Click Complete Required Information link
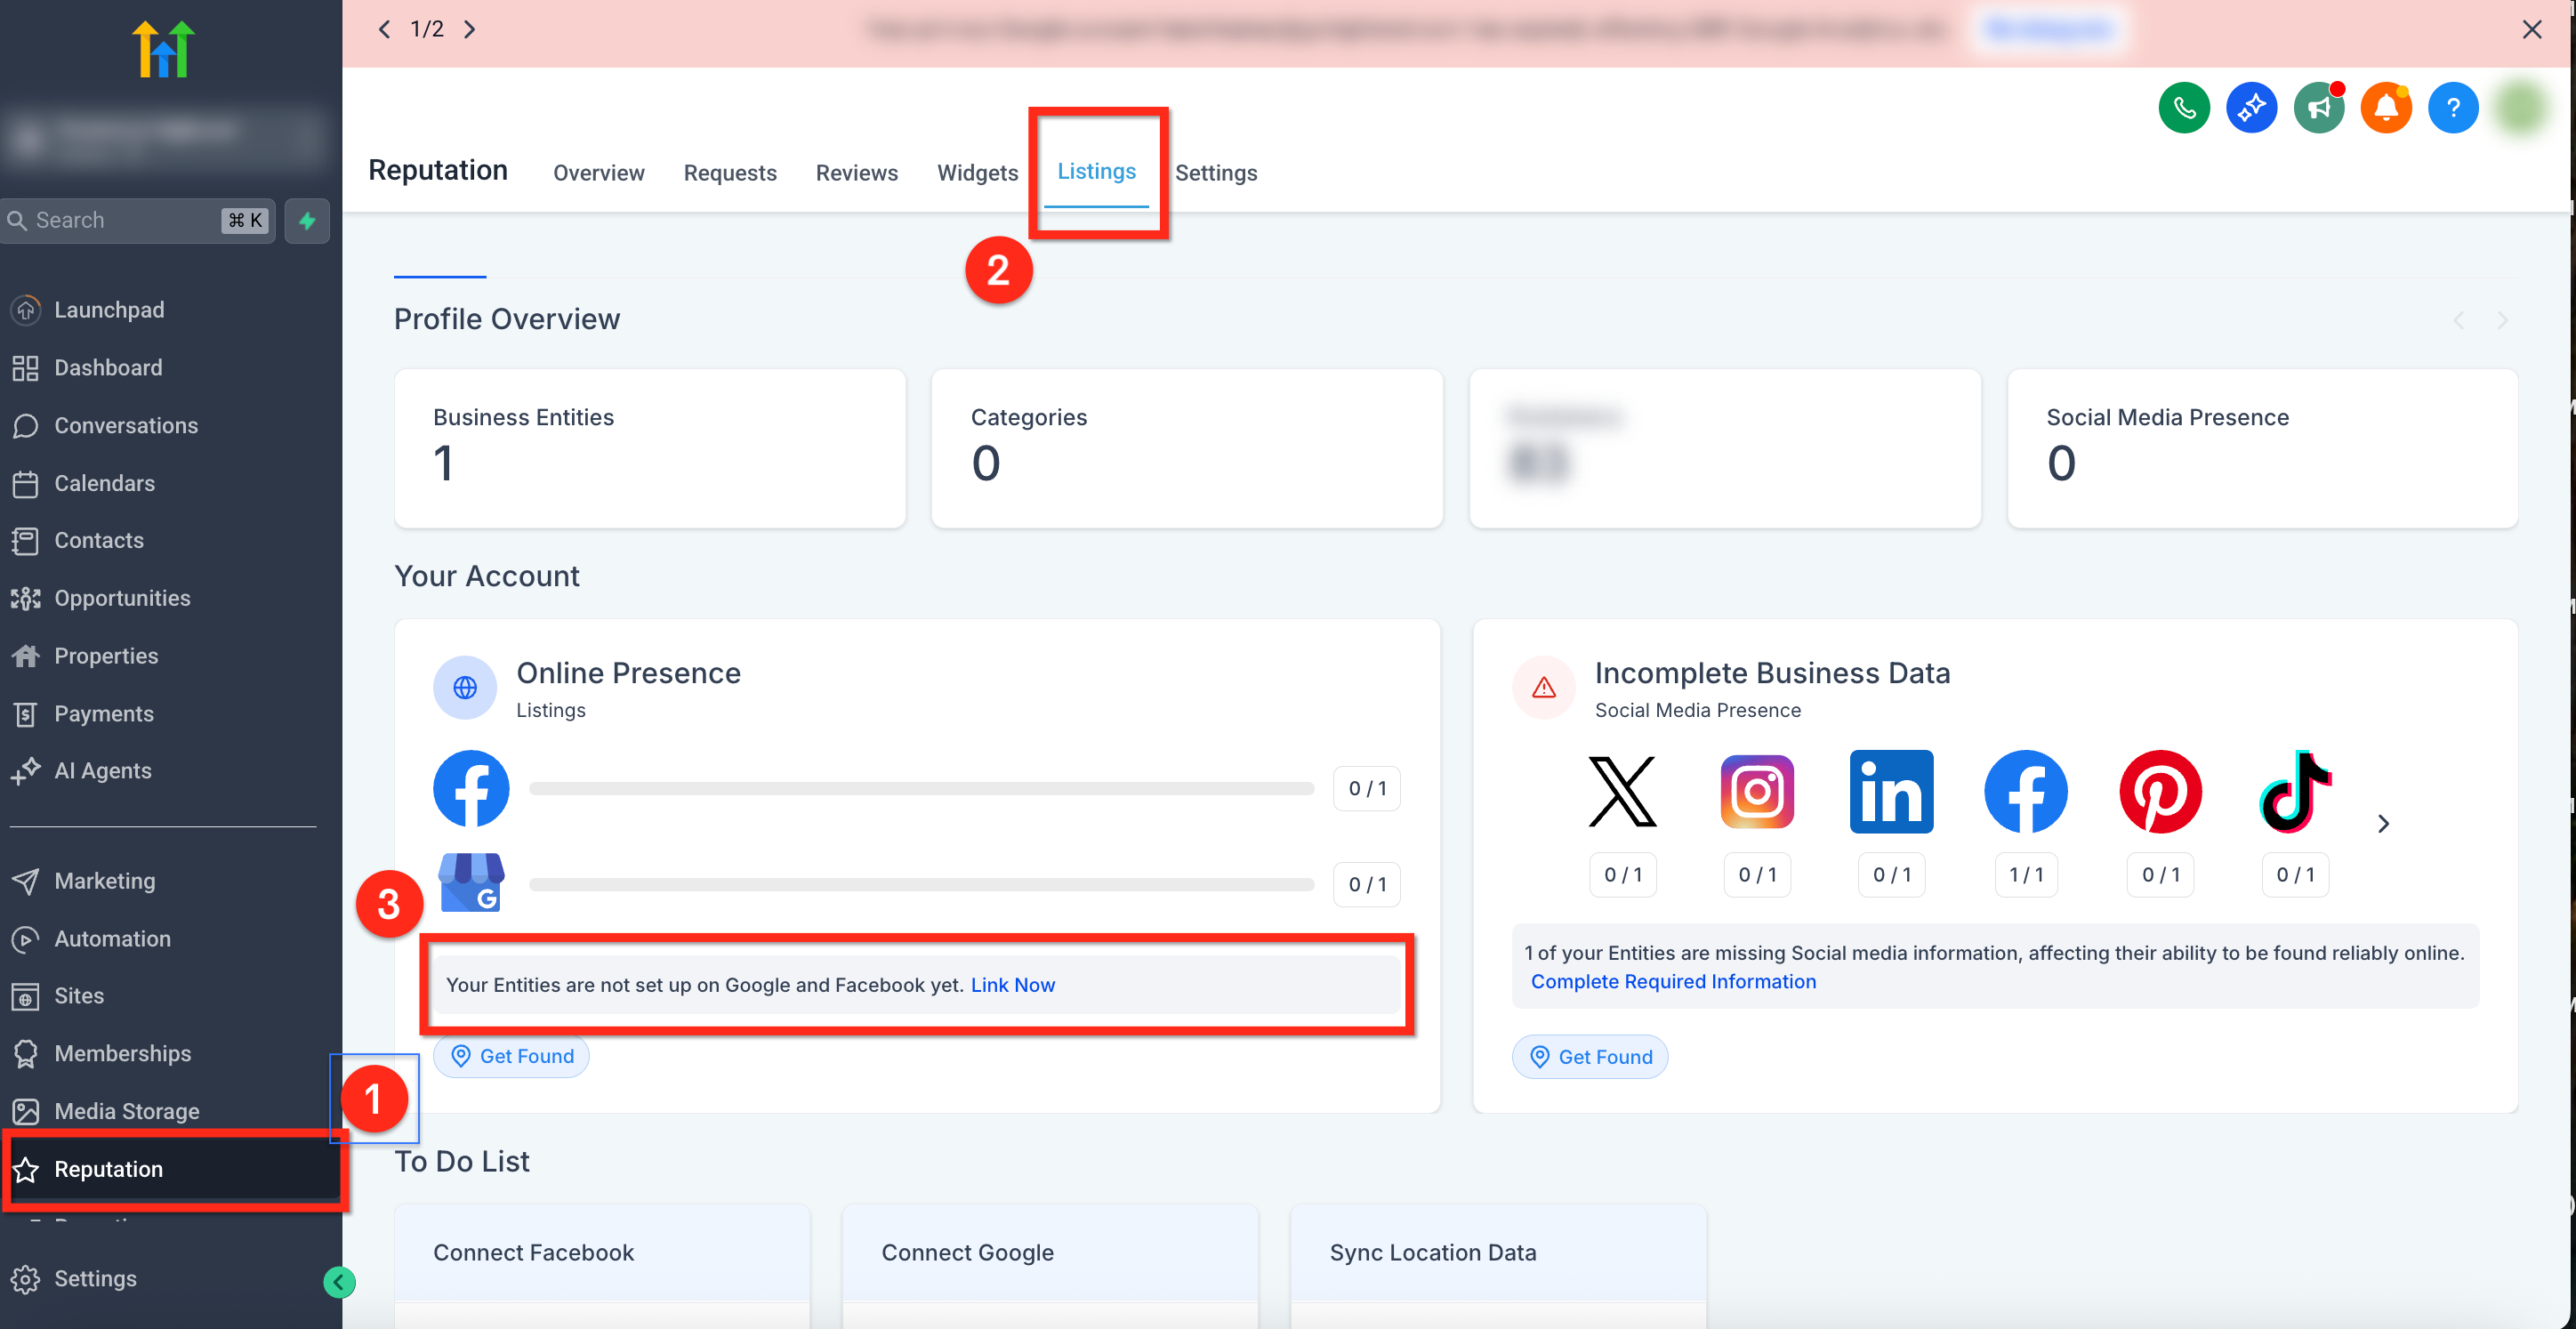 1672,981
